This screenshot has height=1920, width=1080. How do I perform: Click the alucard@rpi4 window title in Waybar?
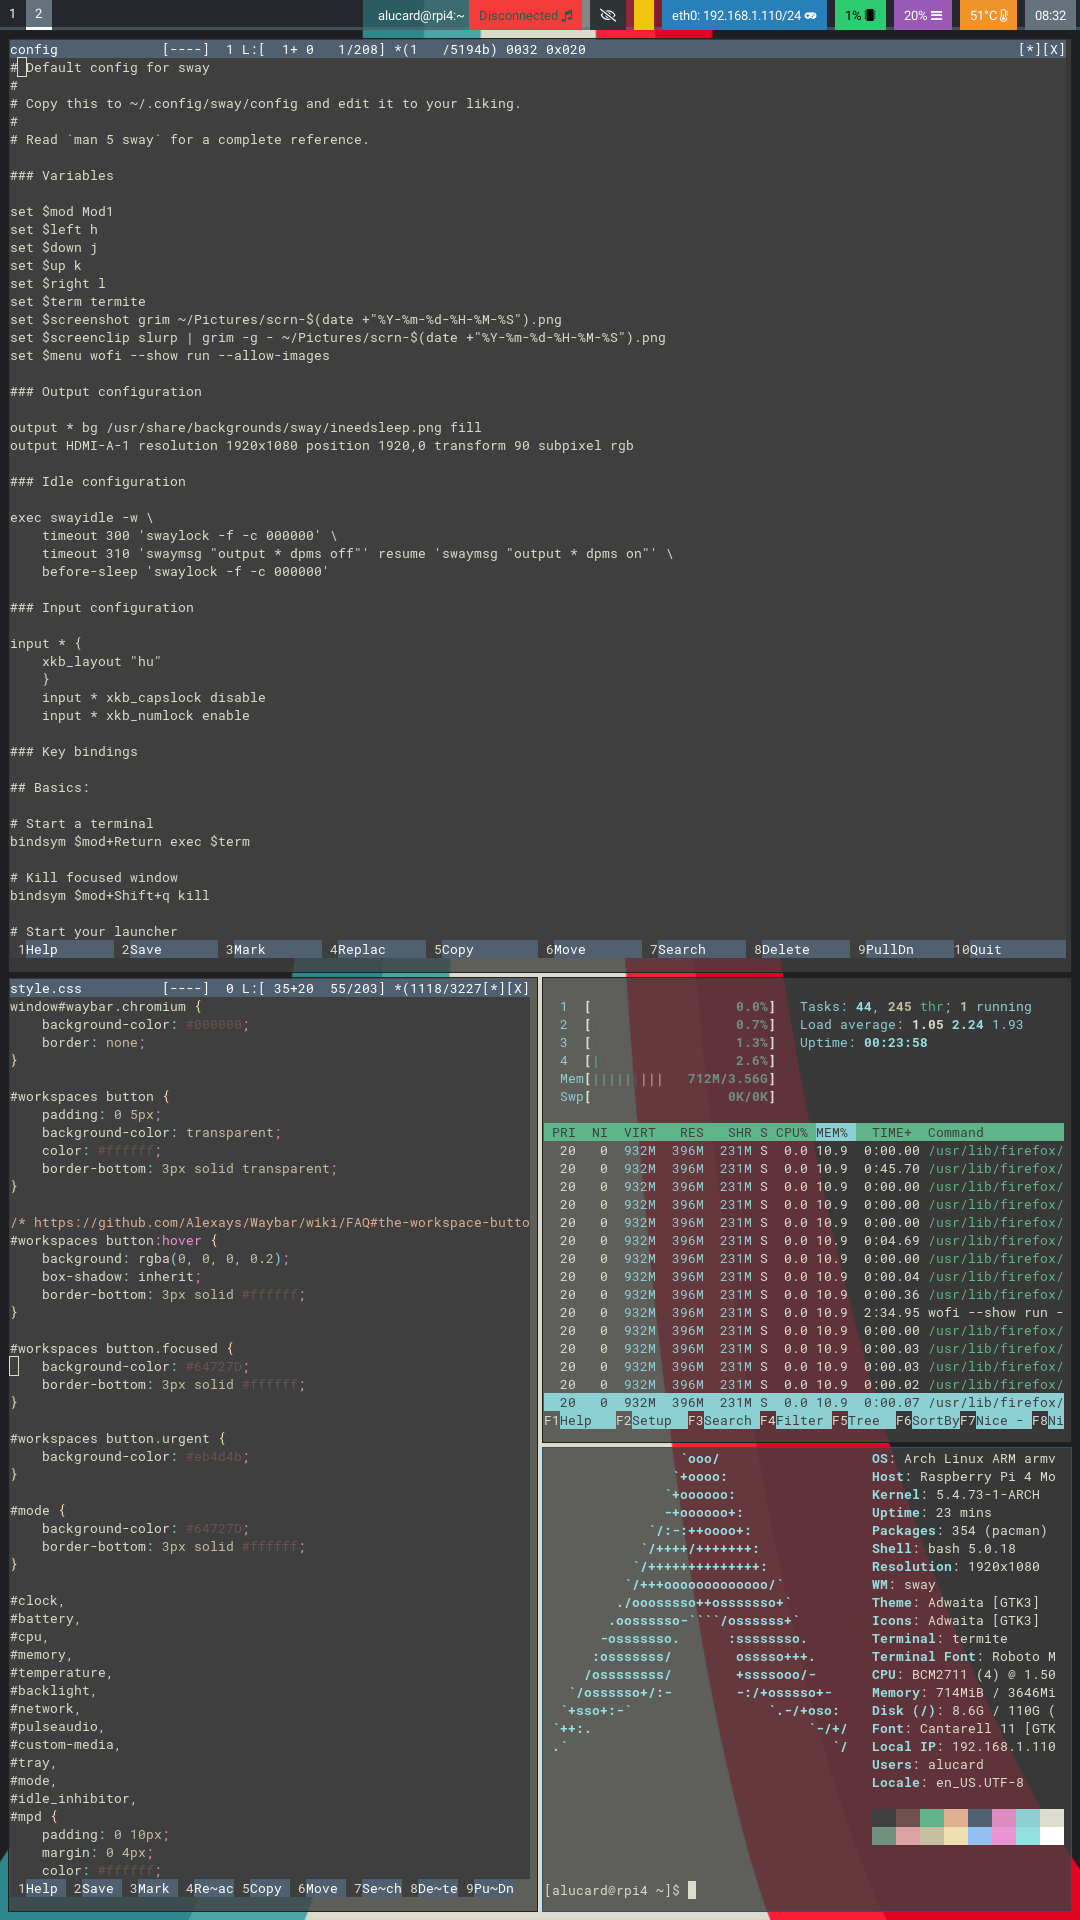pos(421,15)
